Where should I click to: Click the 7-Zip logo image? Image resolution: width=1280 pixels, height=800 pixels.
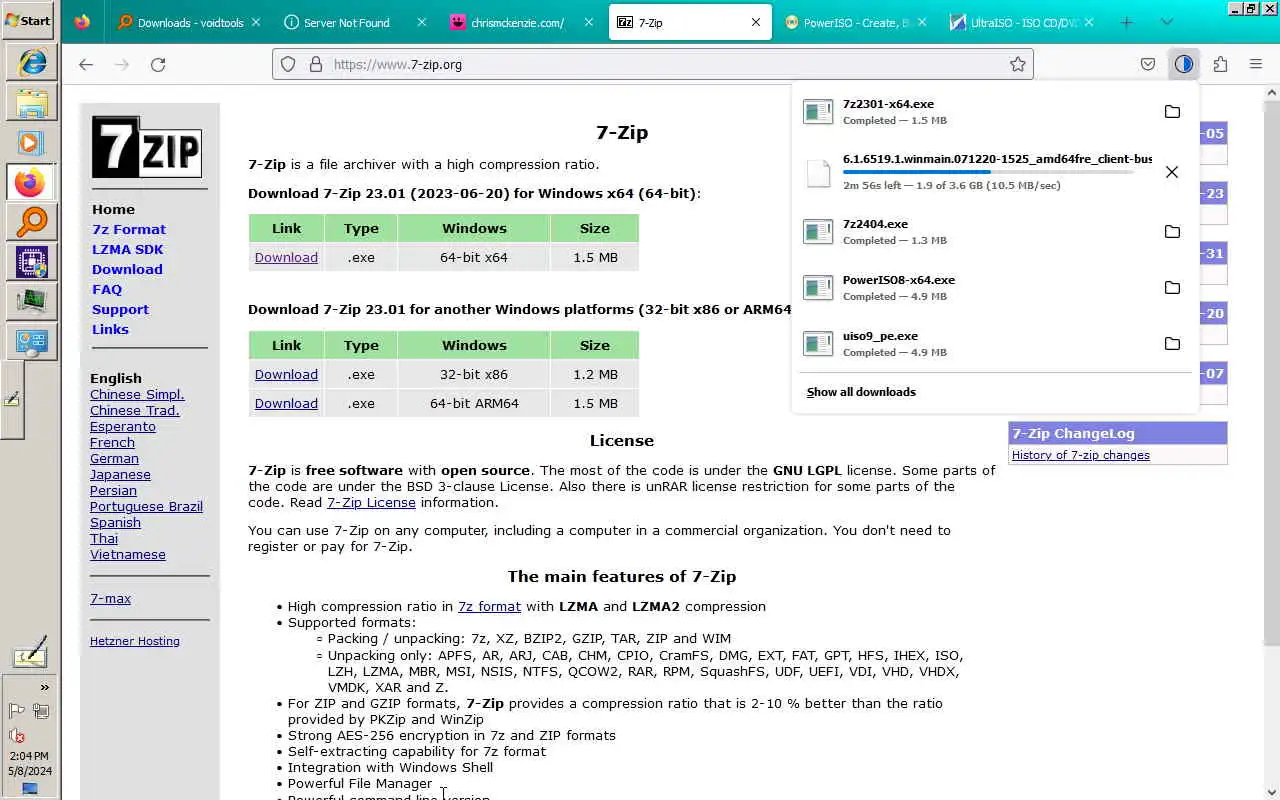tap(147, 147)
